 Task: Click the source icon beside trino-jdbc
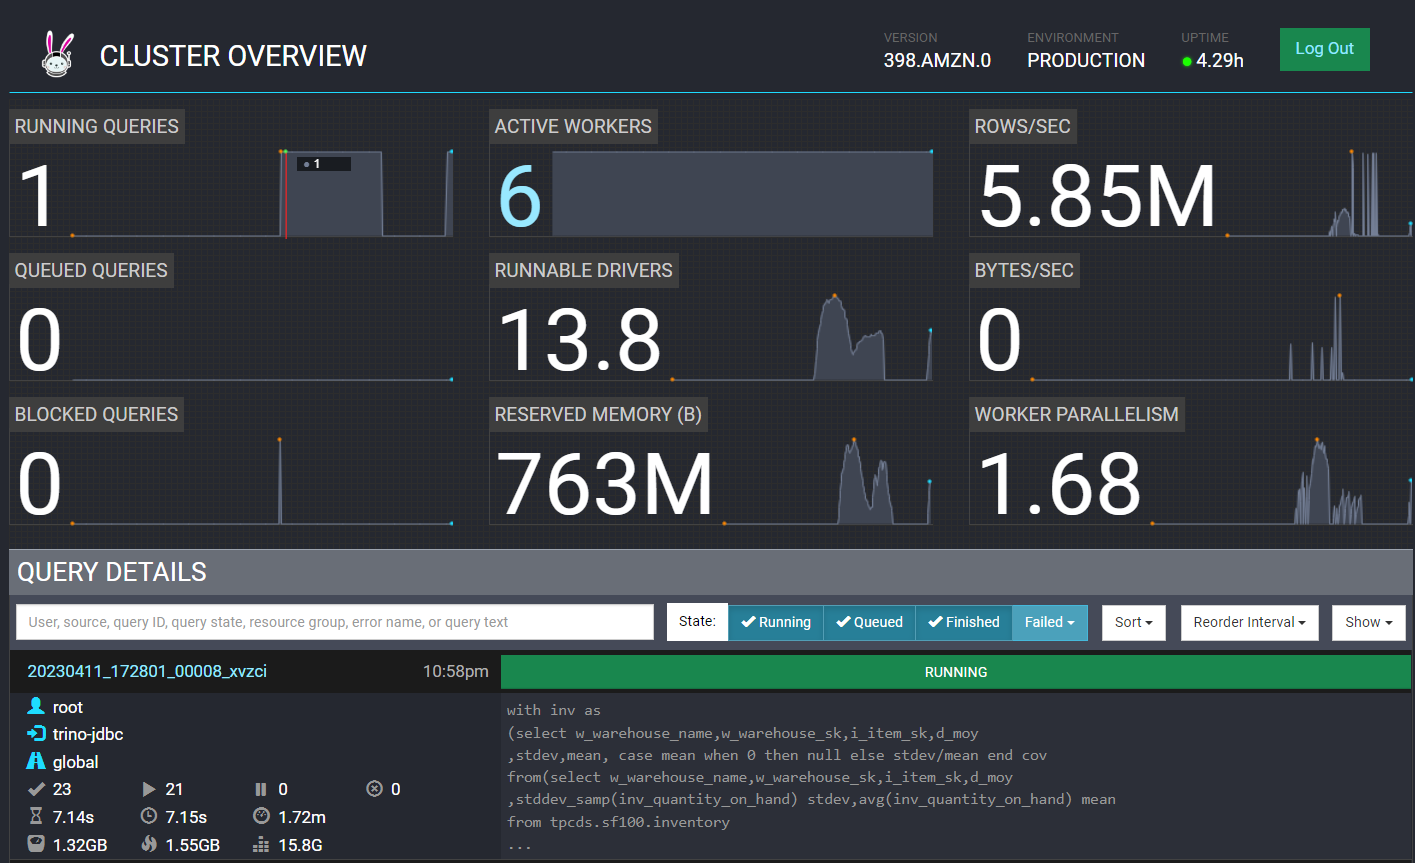coord(36,734)
